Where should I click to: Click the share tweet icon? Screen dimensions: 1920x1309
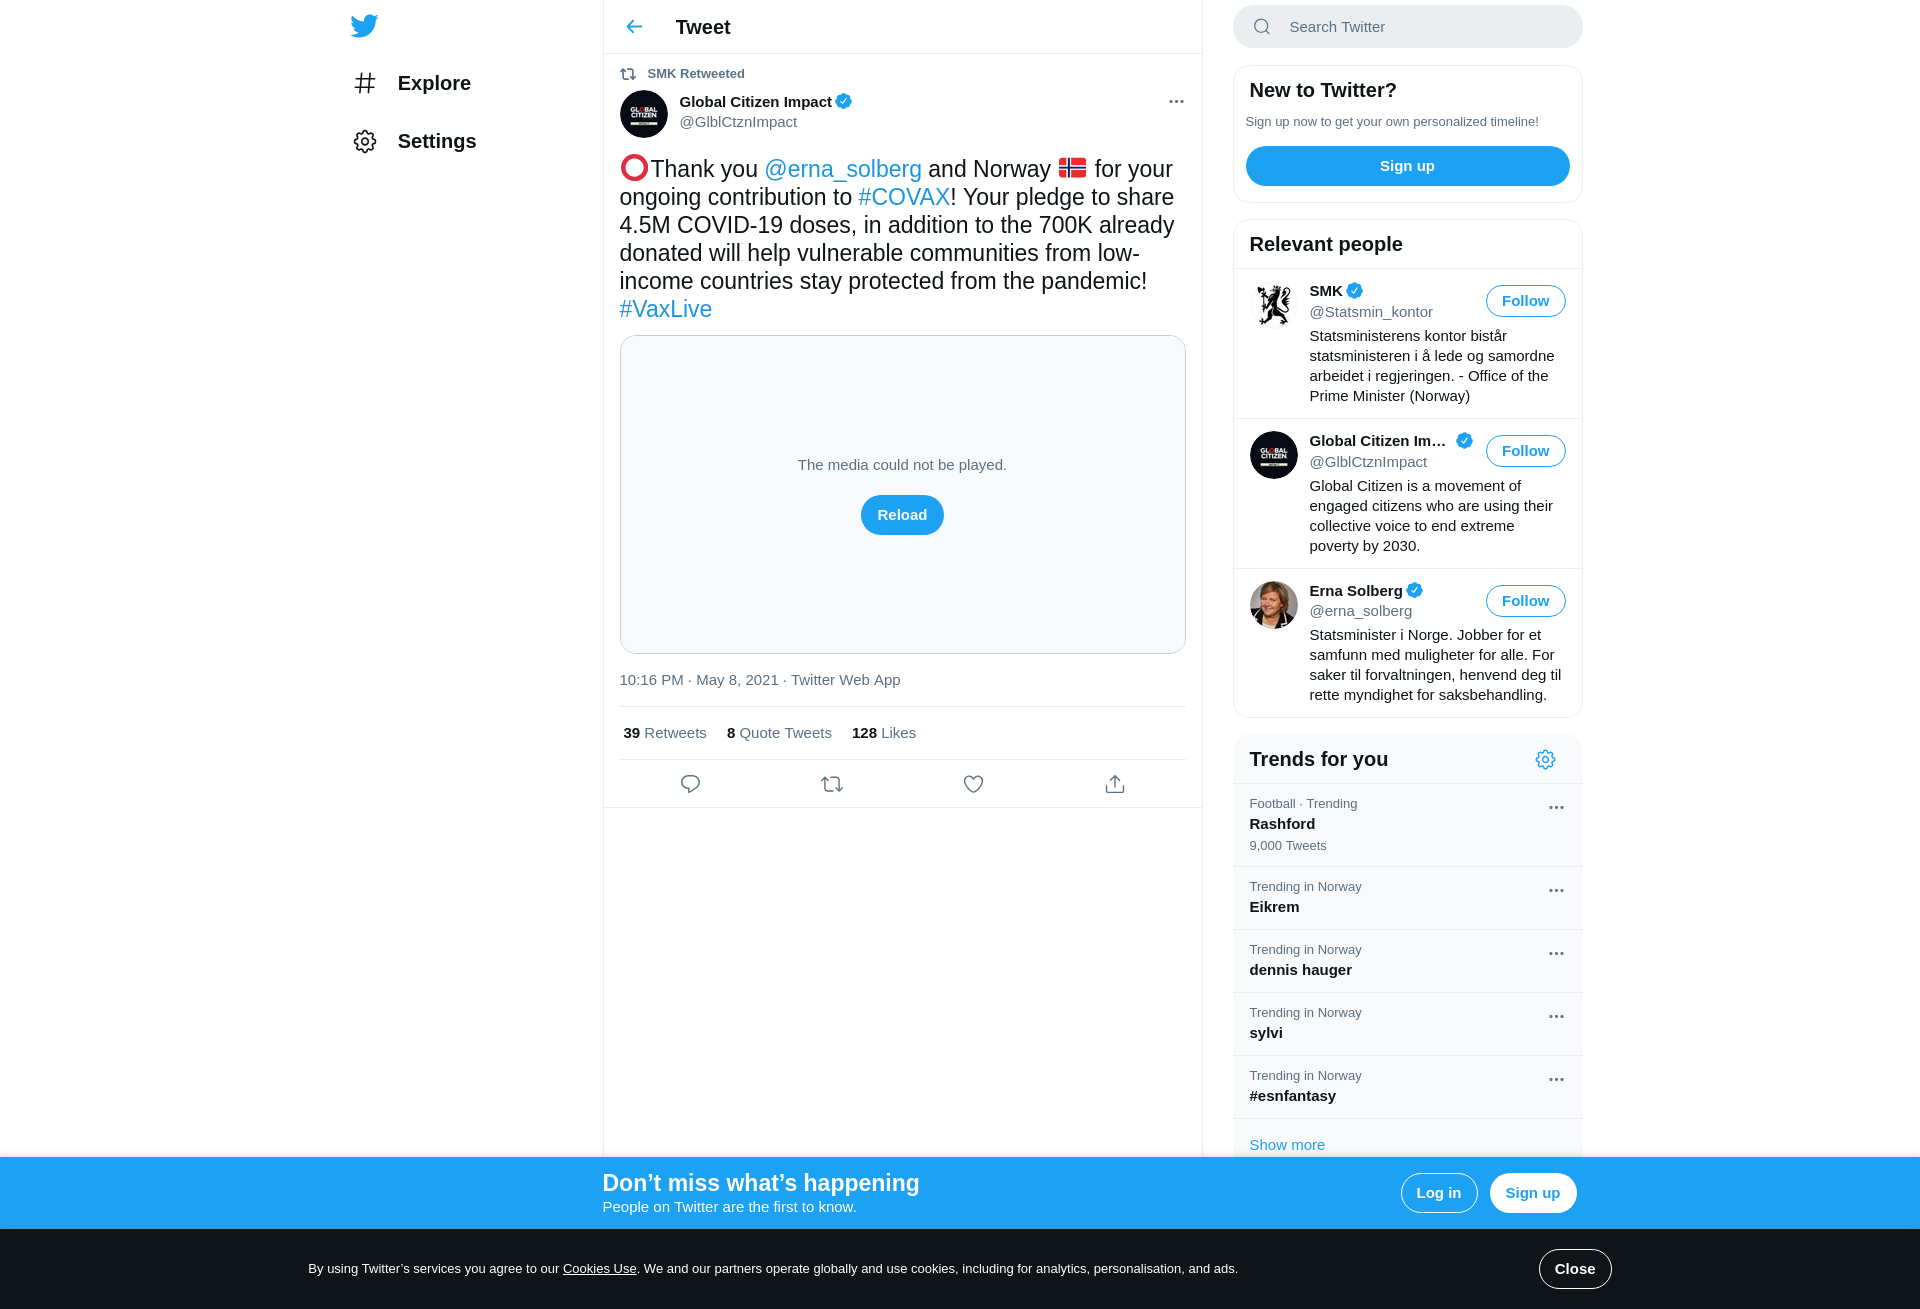pyautogui.click(x=1115, y=784)
